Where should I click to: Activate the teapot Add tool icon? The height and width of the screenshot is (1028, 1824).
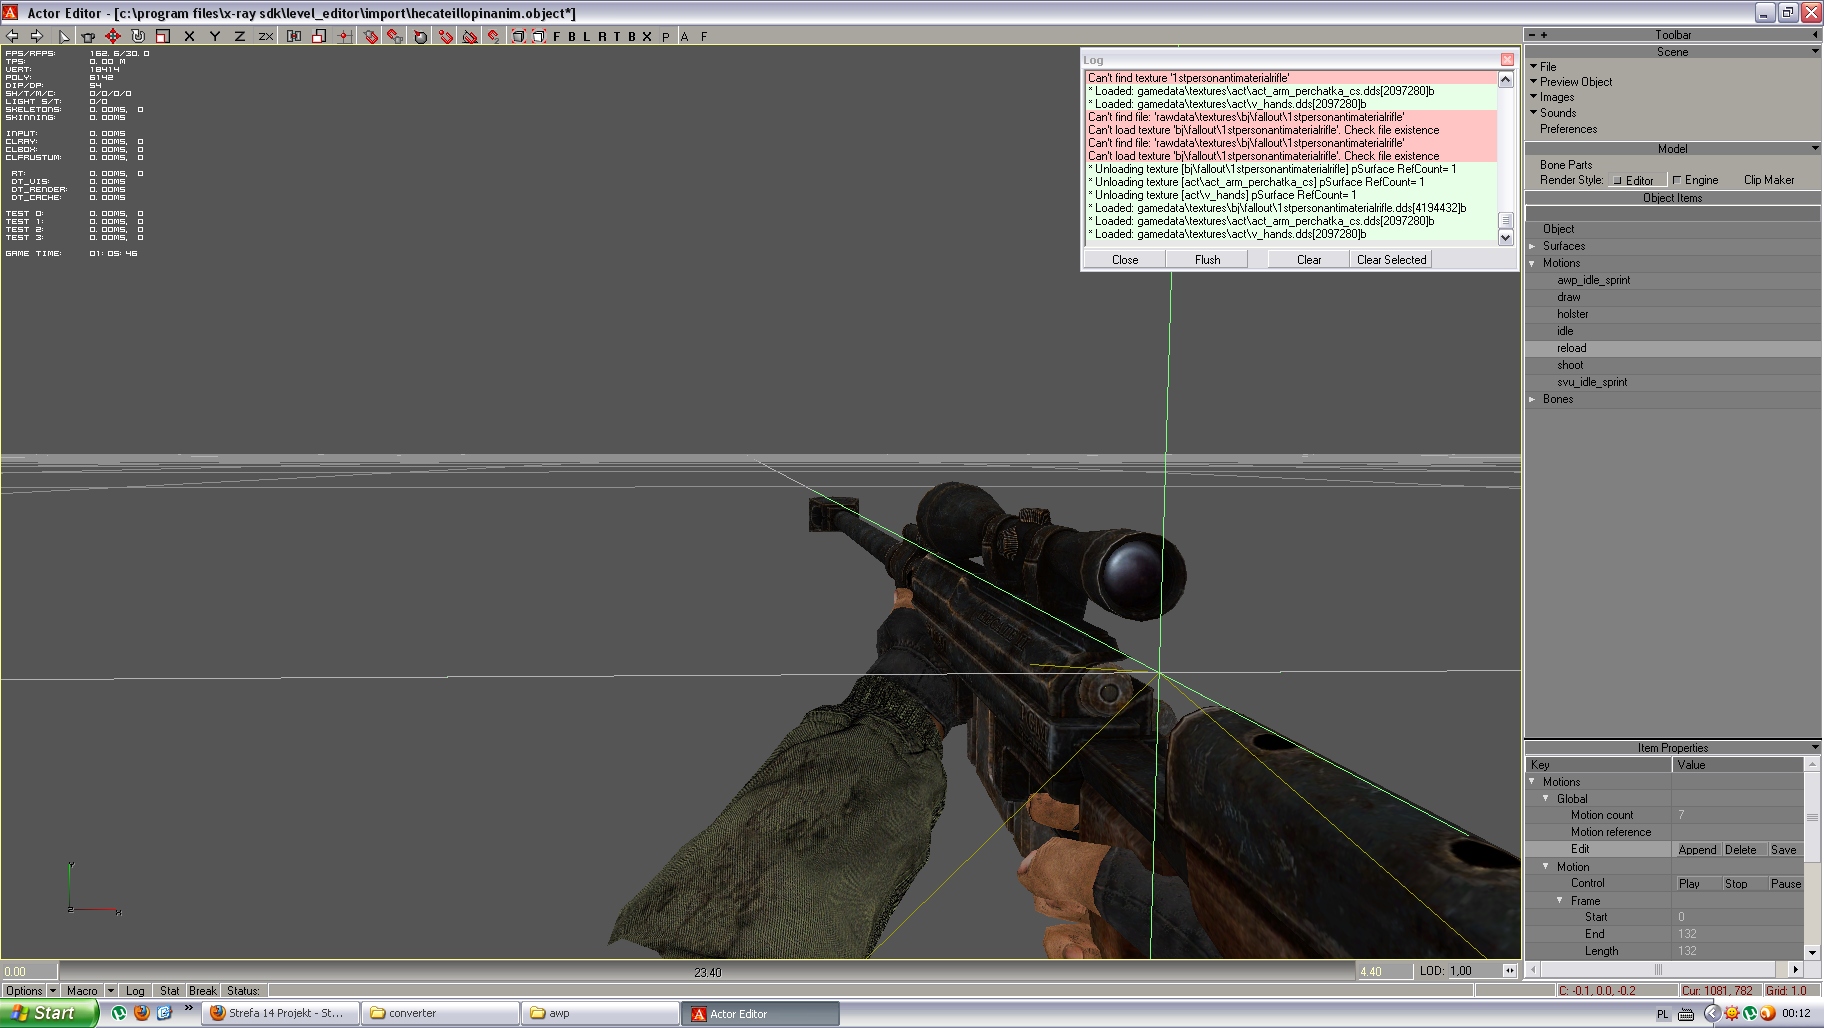88,36
